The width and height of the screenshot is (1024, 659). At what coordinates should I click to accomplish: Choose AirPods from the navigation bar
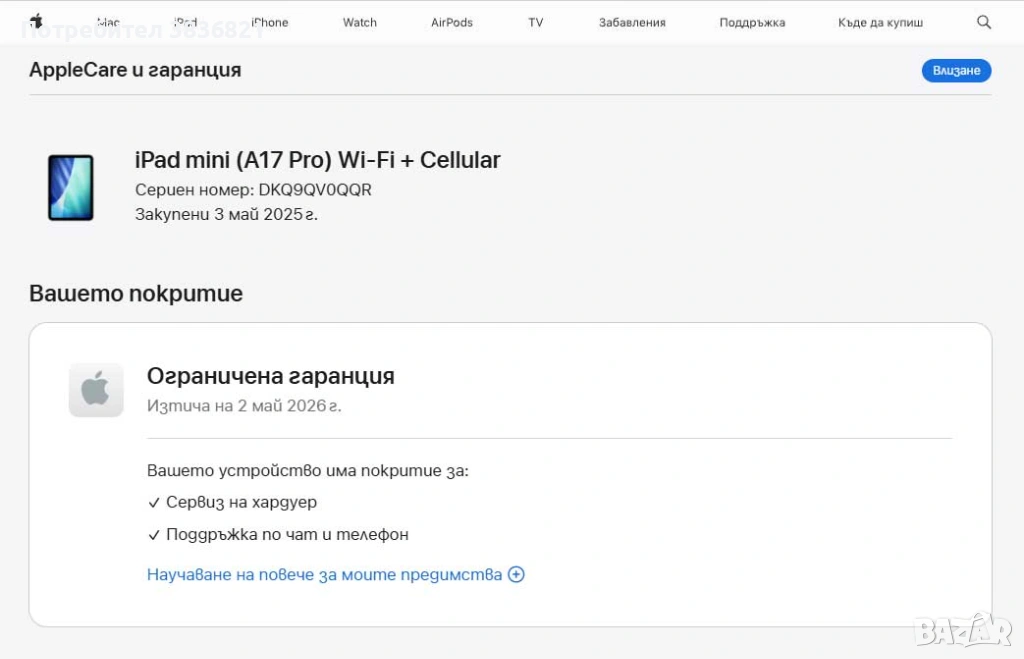(452, 22)
